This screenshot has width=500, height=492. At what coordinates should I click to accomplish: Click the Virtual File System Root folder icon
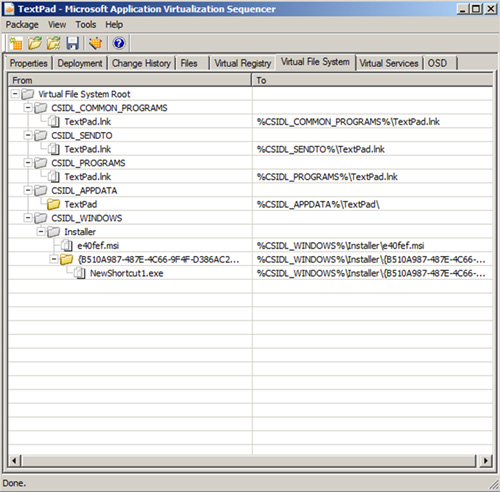(x=28, y=94)
